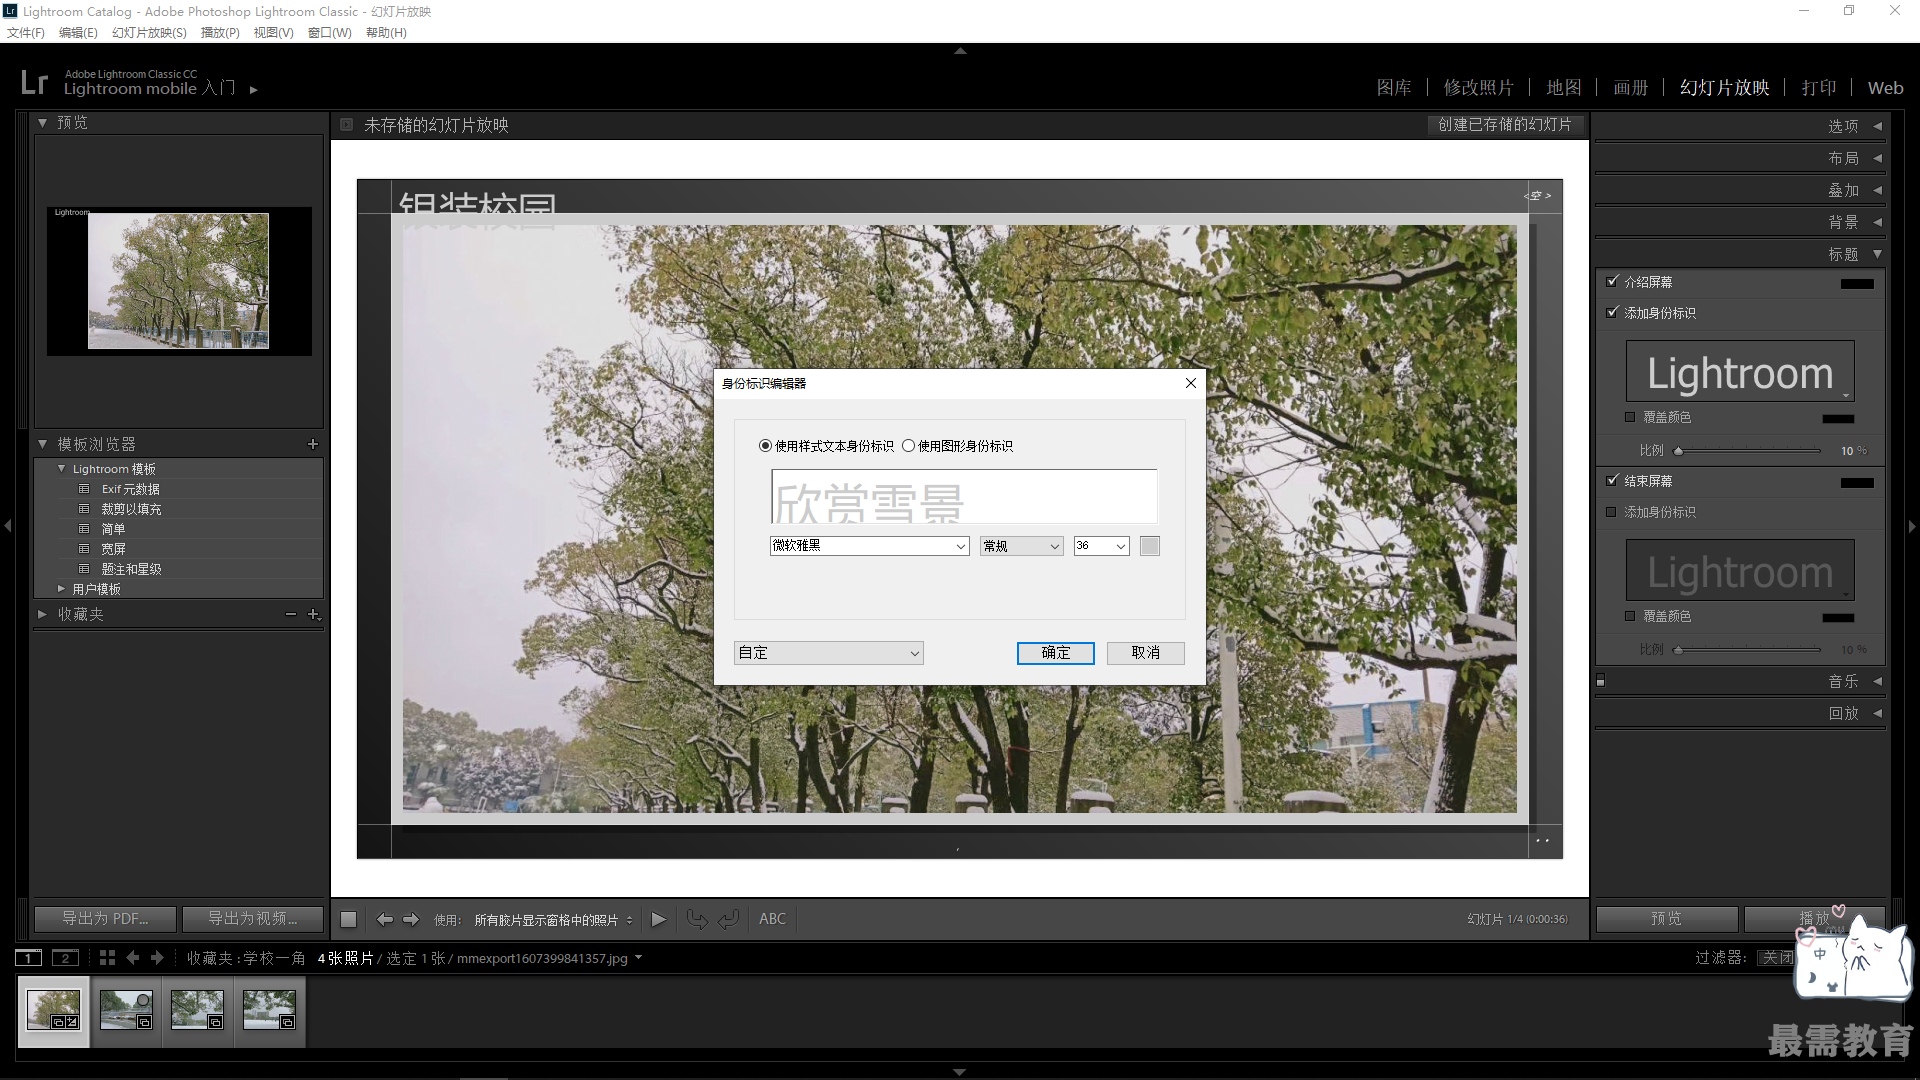This screenshot has width=1920, height=1080.
Task: Open text color swatch in identity editor
Action: tap(1150, 546)
